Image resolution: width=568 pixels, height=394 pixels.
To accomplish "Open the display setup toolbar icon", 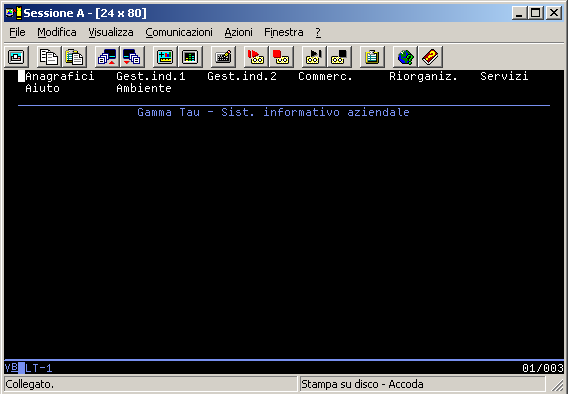I will (165, 57).
